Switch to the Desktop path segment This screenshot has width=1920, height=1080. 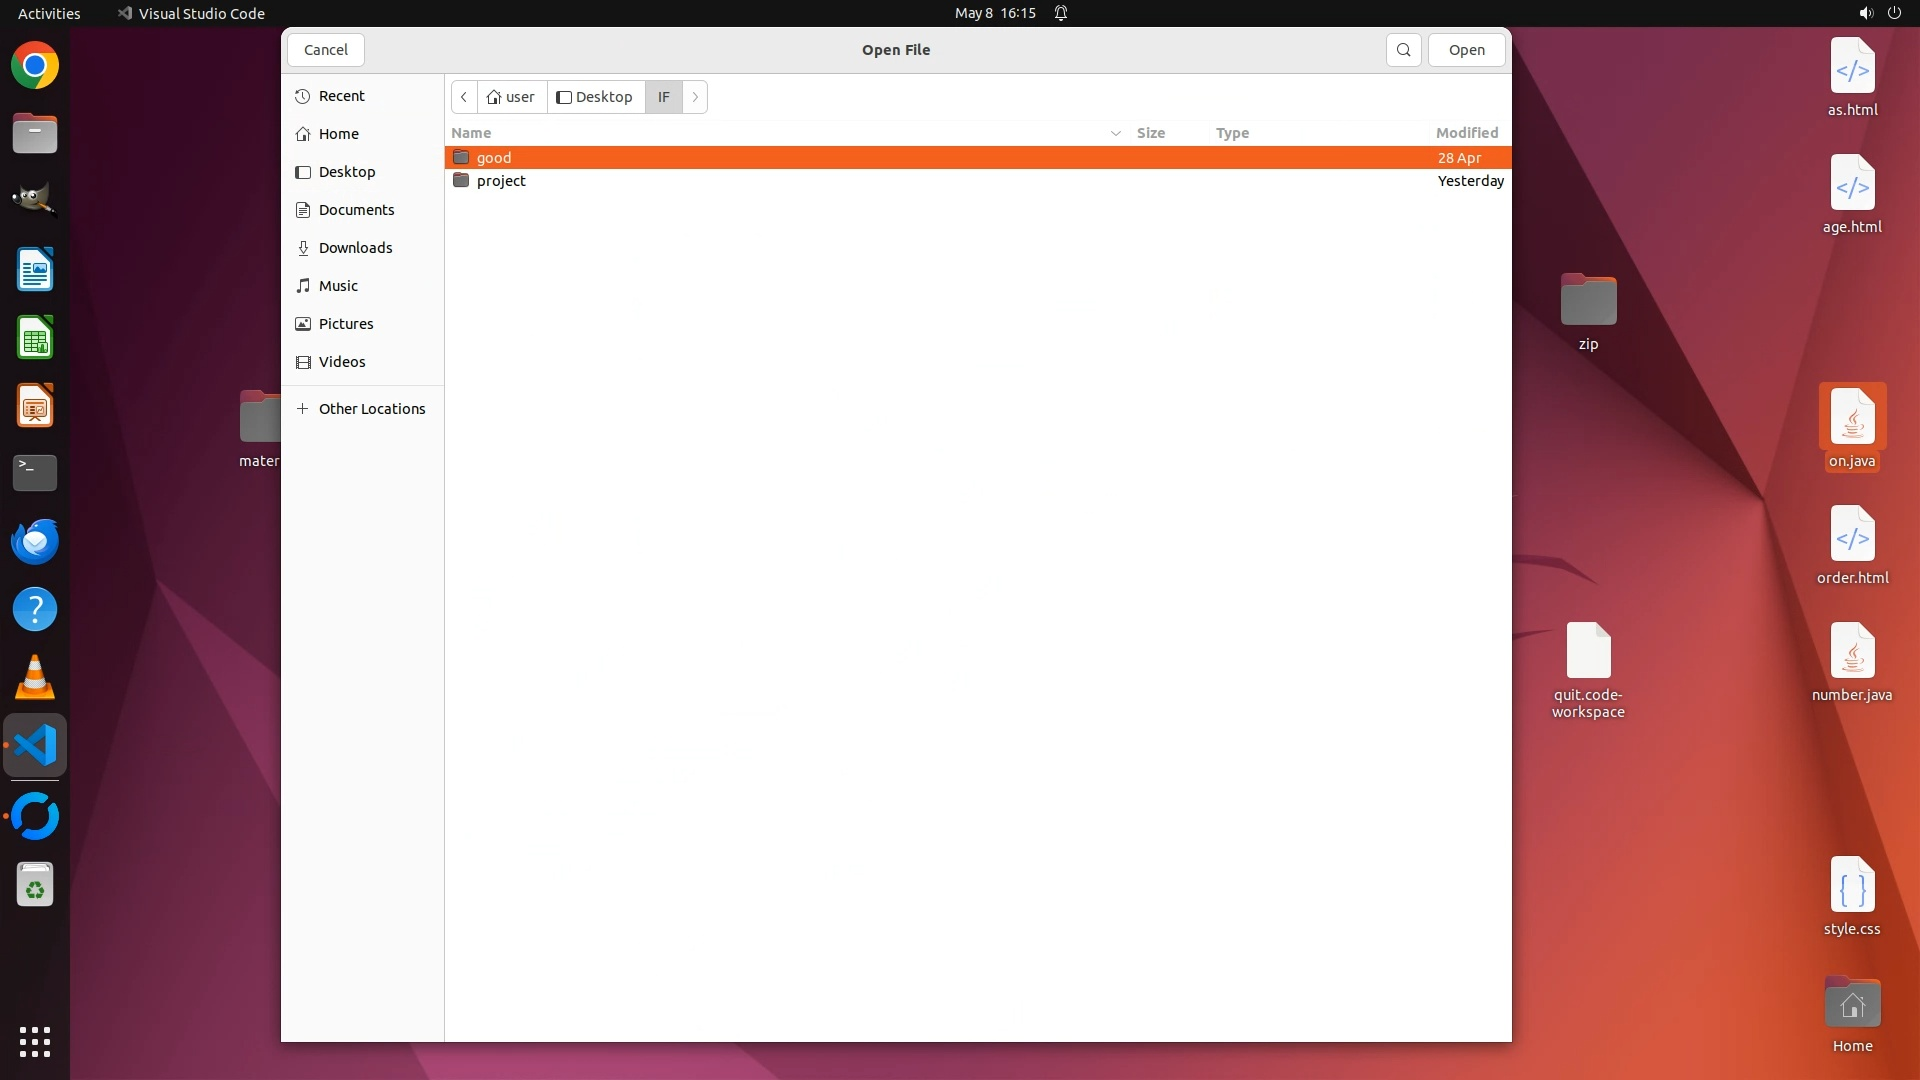595,97
